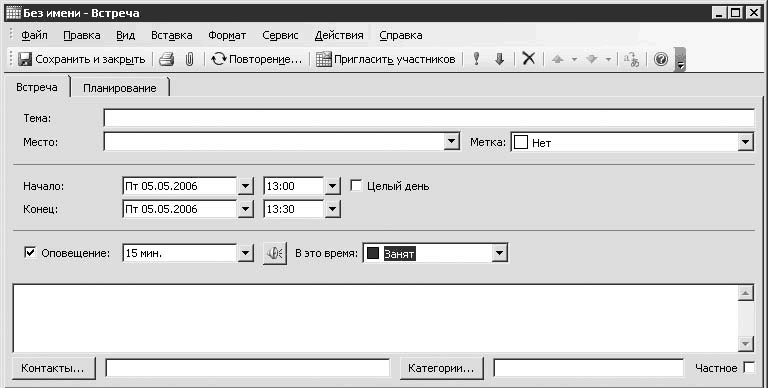Set low importance with the down-arrow icon

[499, 59]
